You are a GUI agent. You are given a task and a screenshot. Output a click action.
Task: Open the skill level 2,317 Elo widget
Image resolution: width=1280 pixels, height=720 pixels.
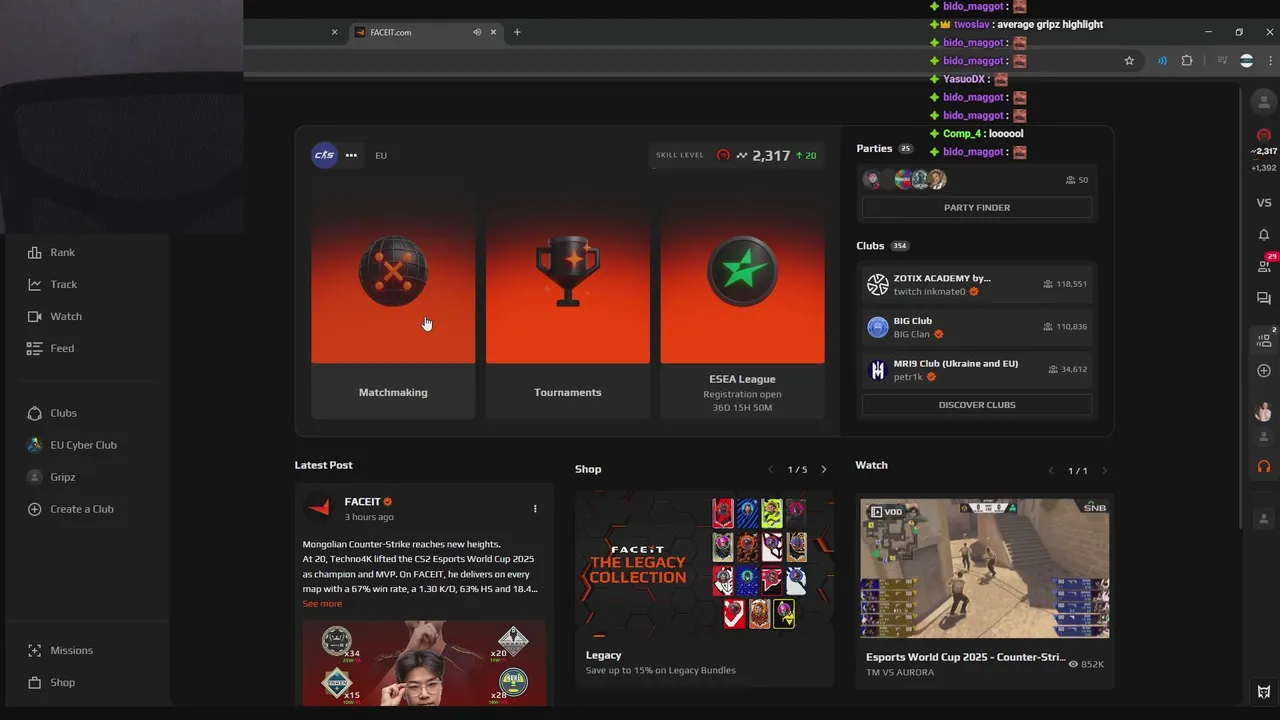coord(737,155)
